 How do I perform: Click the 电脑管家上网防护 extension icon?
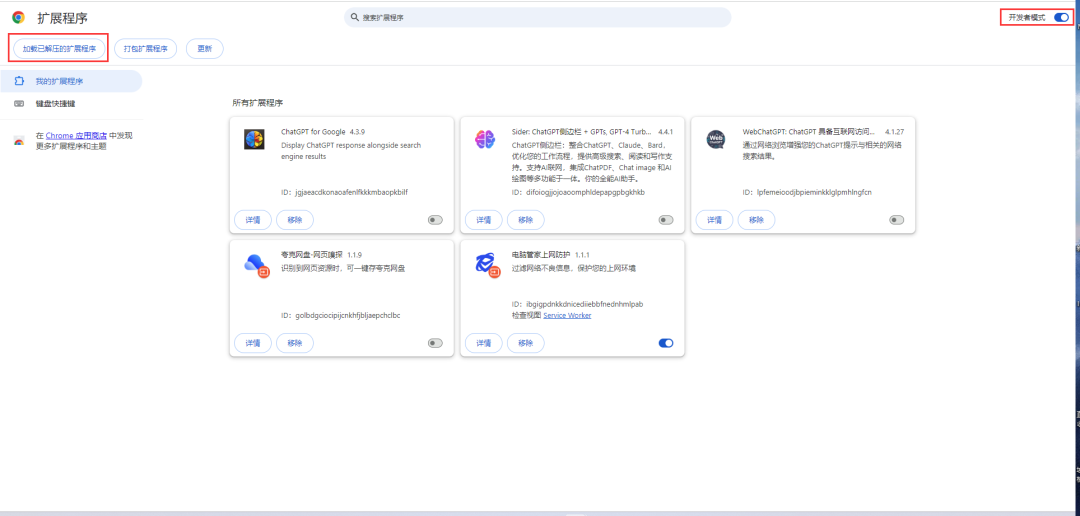pyautogui.click(x=487, y=264)
